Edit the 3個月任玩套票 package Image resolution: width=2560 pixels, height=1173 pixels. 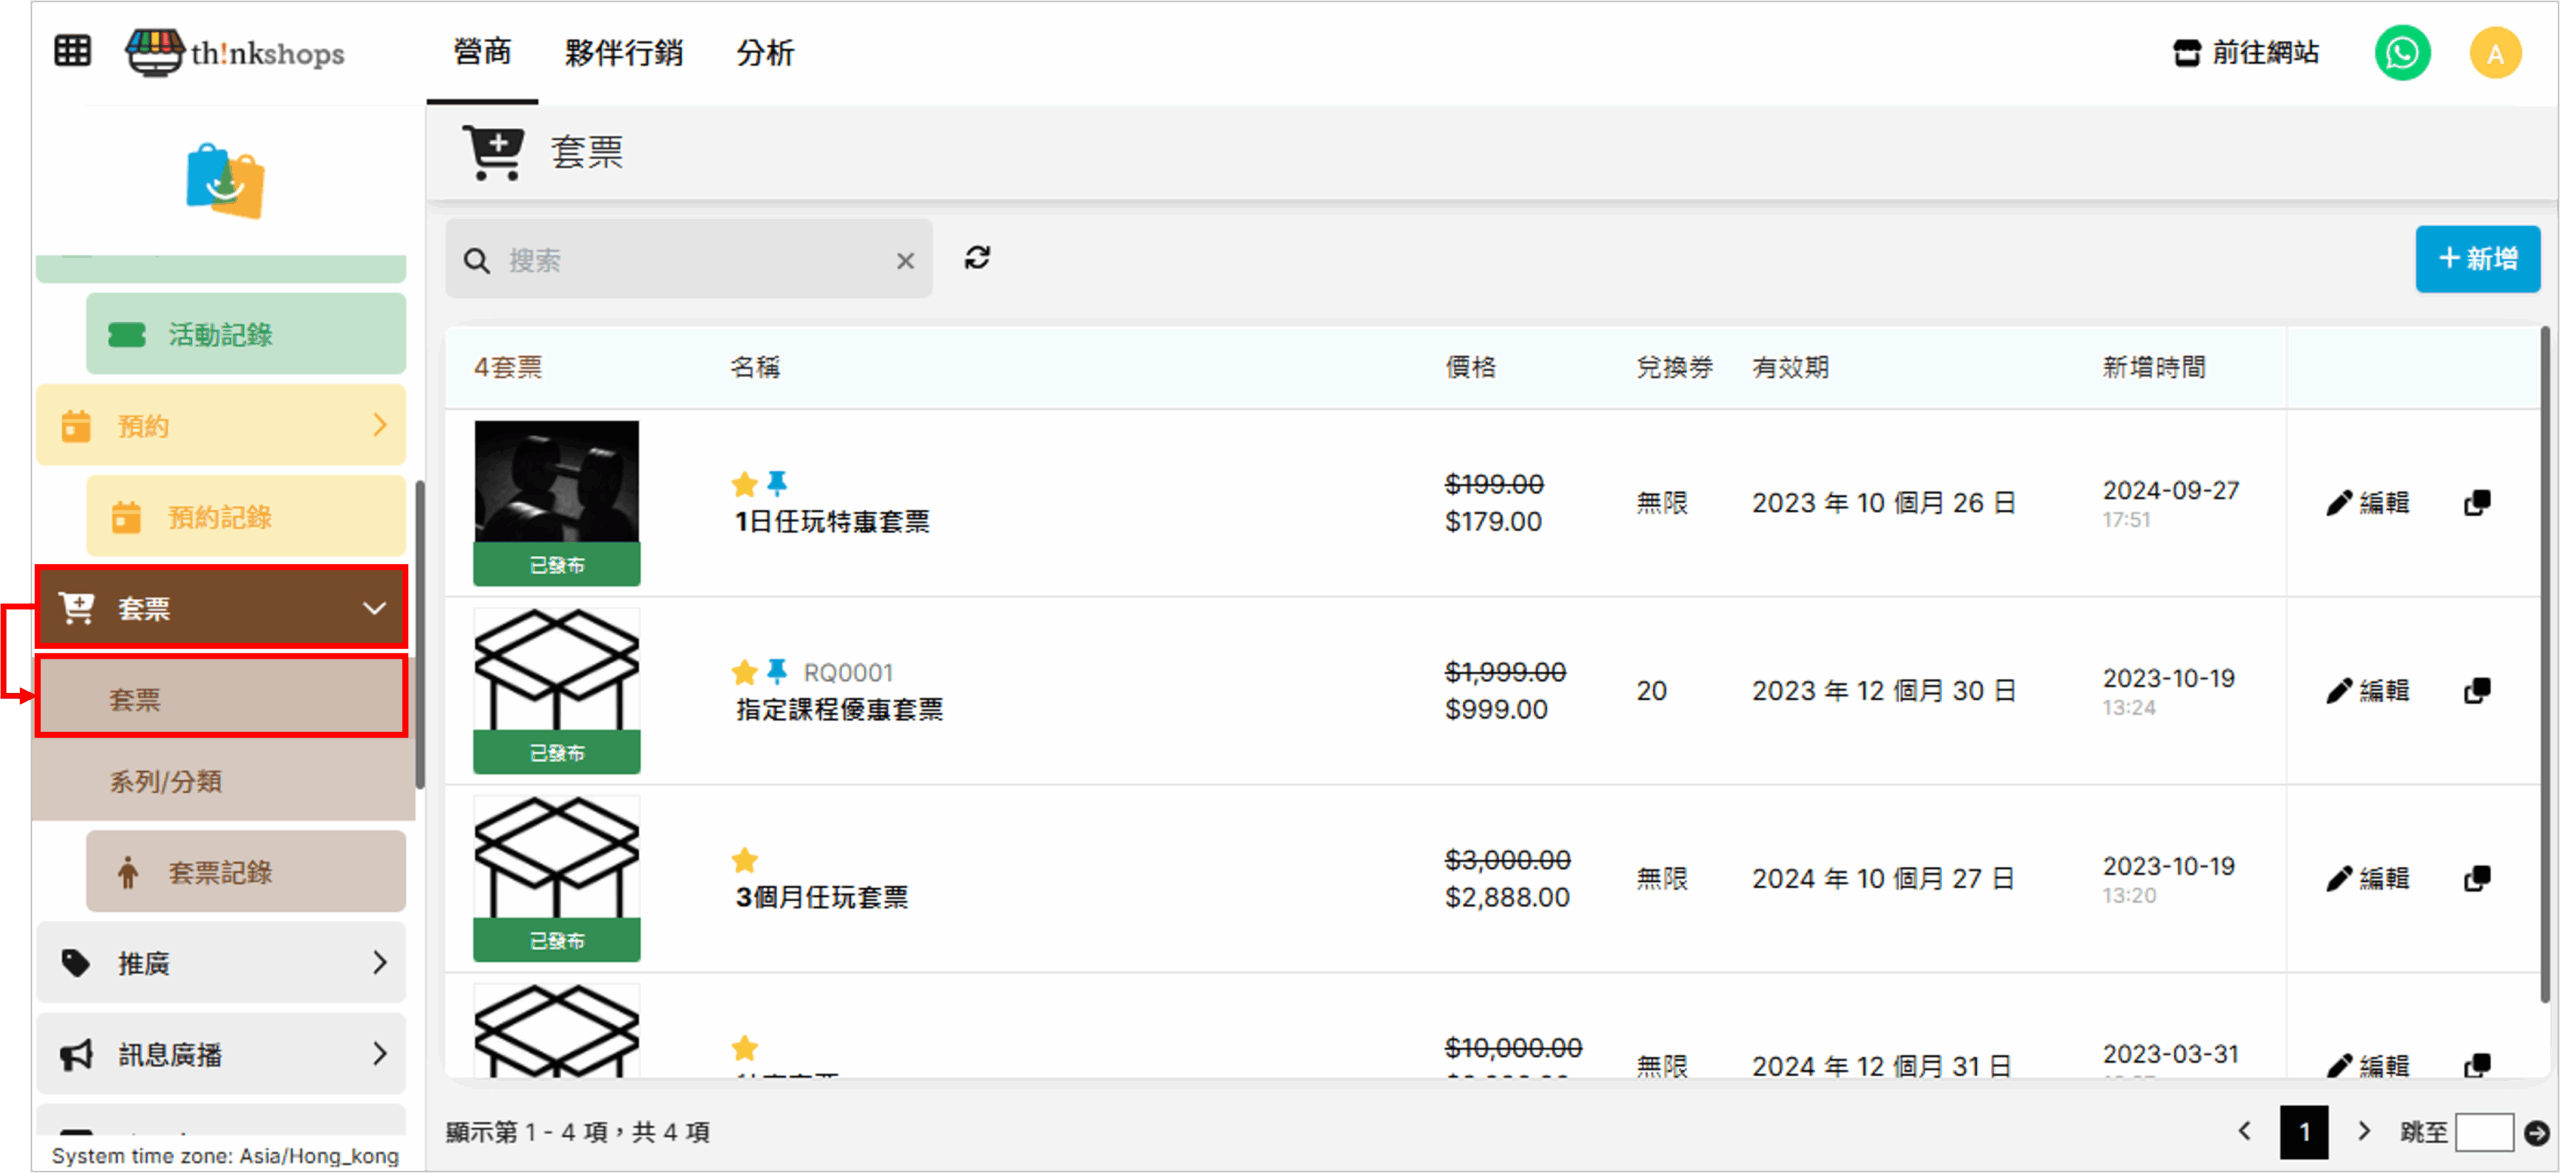(x=2368, y=879)
